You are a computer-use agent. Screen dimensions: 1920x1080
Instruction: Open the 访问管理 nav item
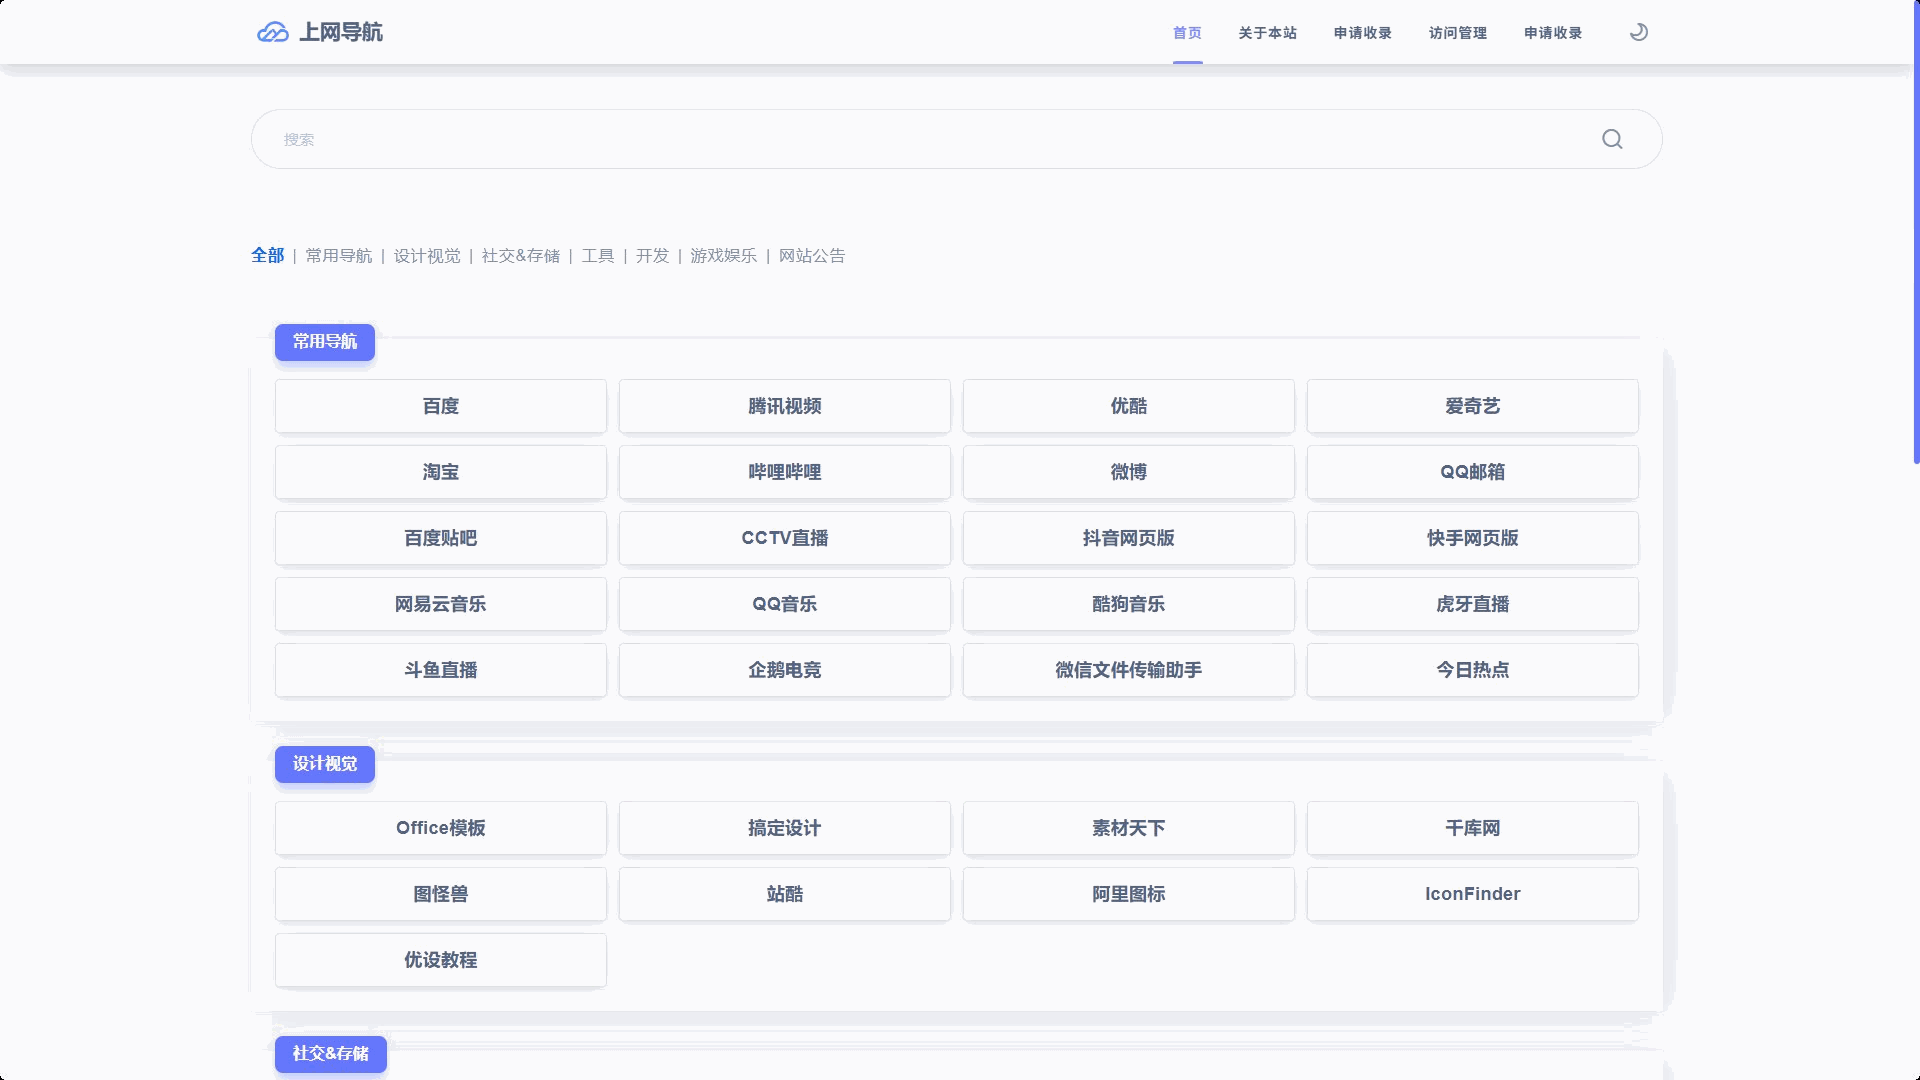coord(1457,33)
